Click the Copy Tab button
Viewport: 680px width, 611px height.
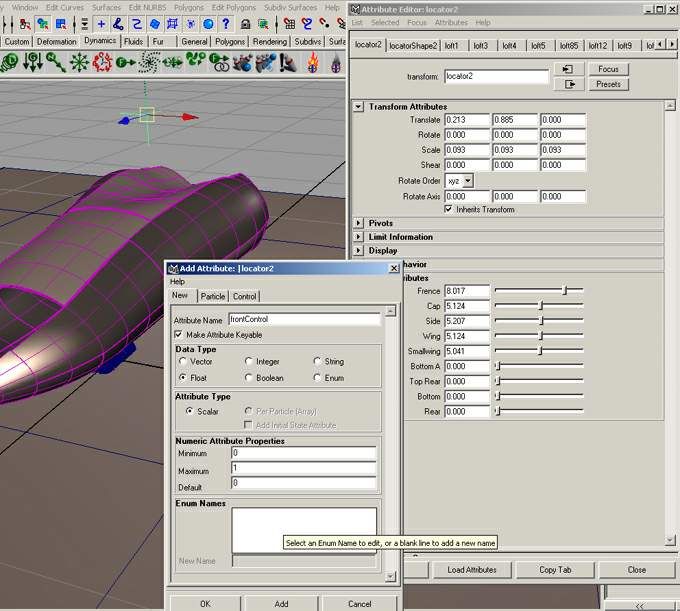[555, 570]
